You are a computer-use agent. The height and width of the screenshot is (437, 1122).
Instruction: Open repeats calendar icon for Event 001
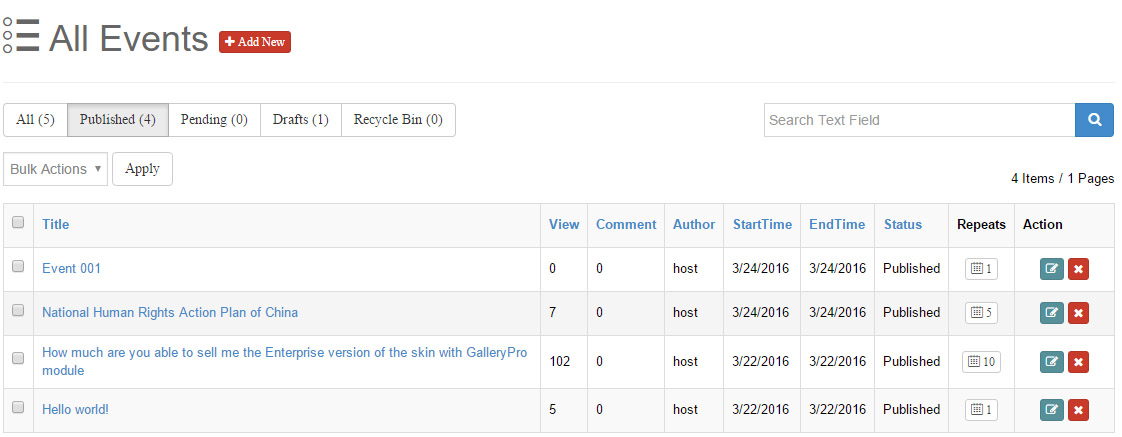pyautogui.click(x=981, y=269)
